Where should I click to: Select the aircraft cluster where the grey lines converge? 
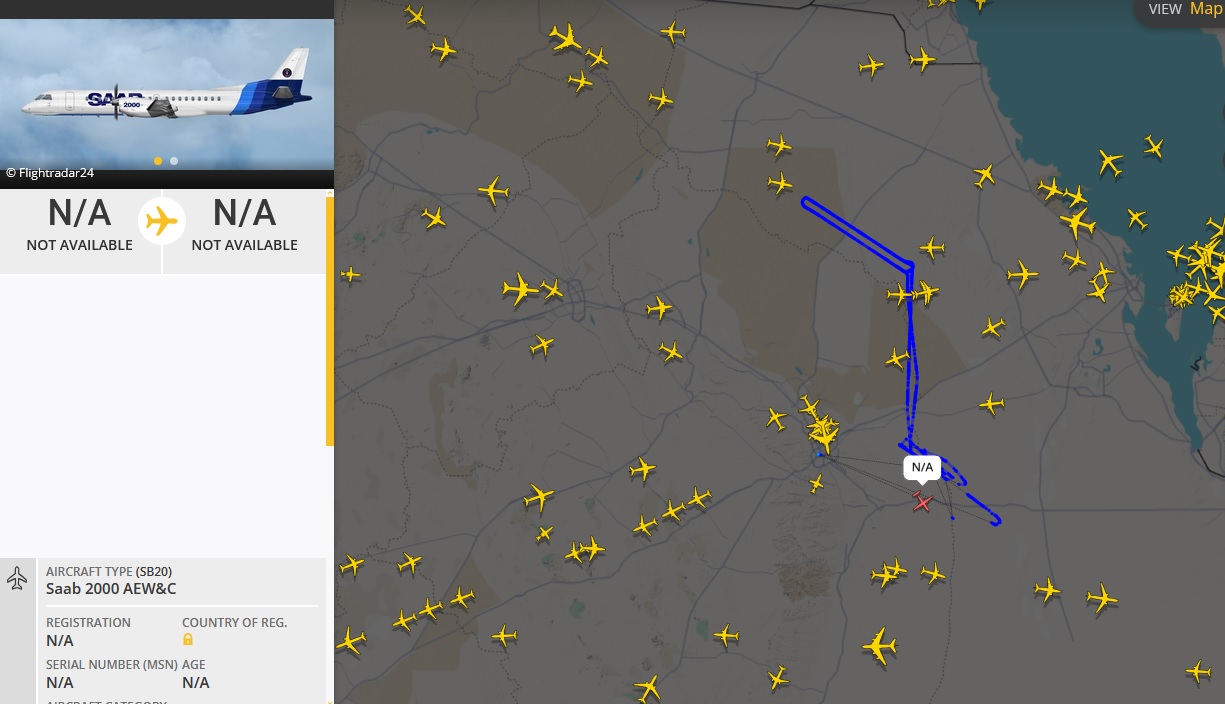point(824,434)
